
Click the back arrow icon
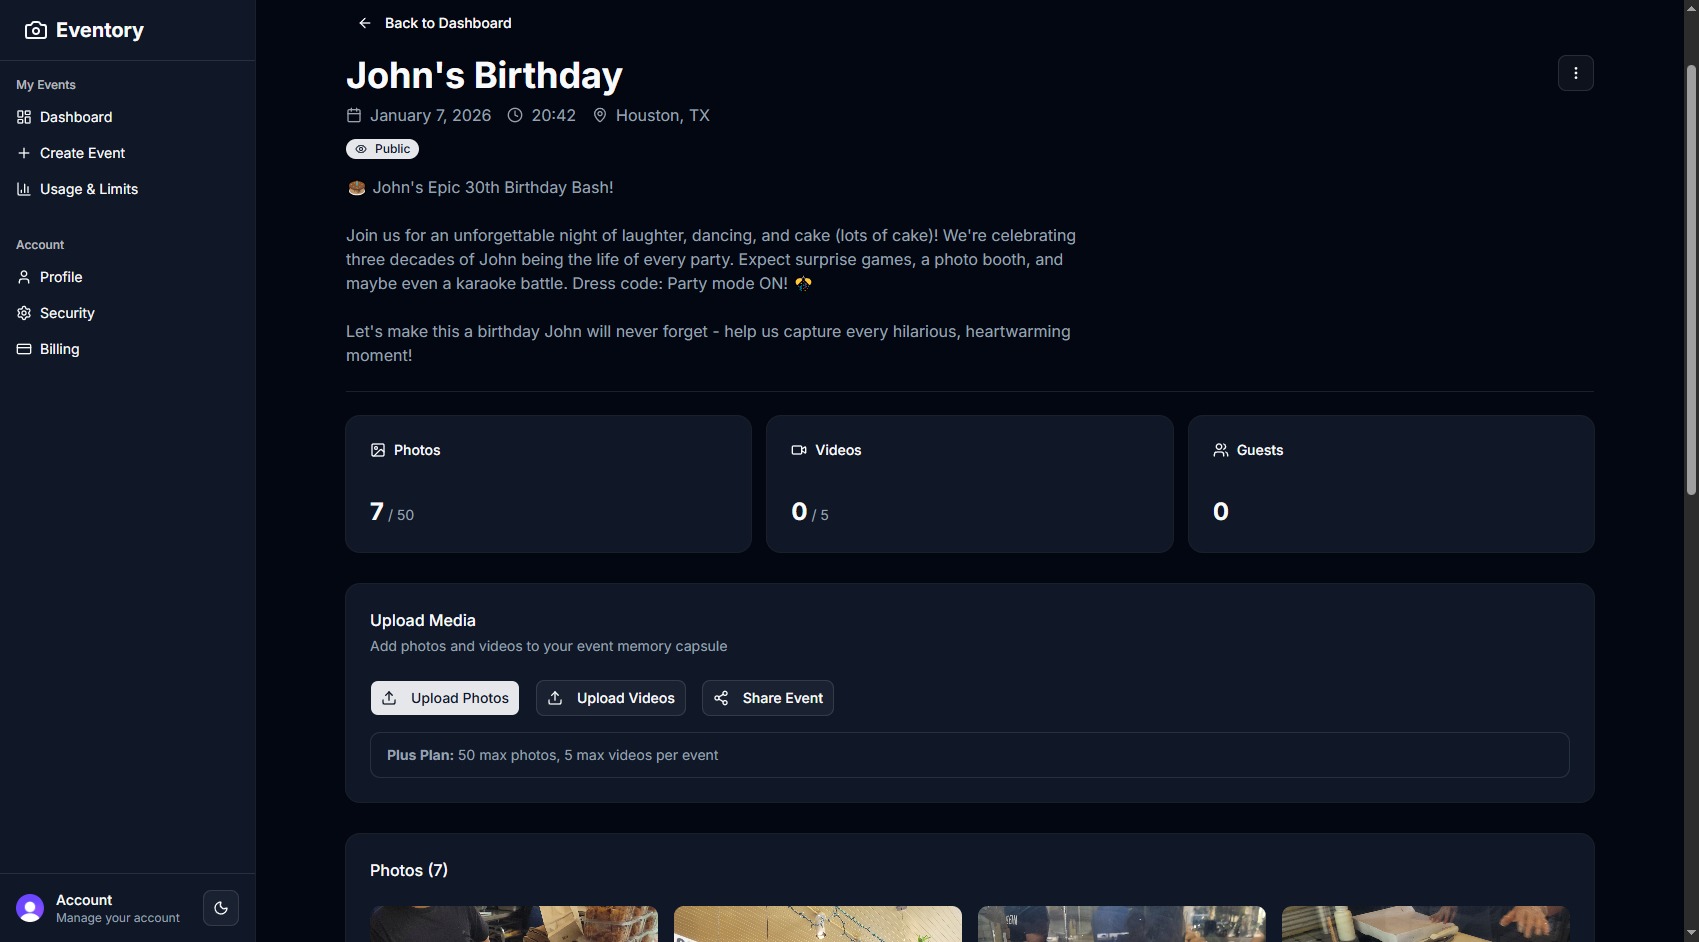(x=365, y=23)
